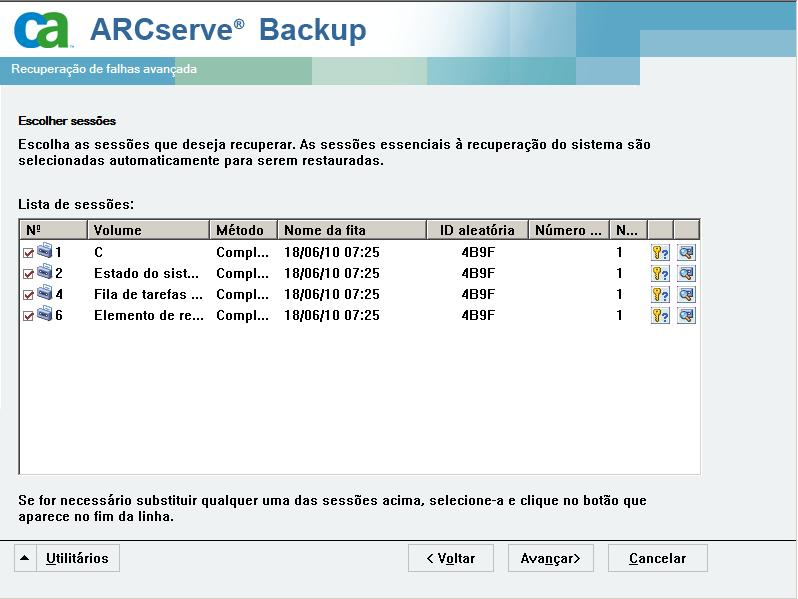The height and width of the screenshot is (599, 798).
Task: Go back with the Voltar button
Action: coord(451,558)
